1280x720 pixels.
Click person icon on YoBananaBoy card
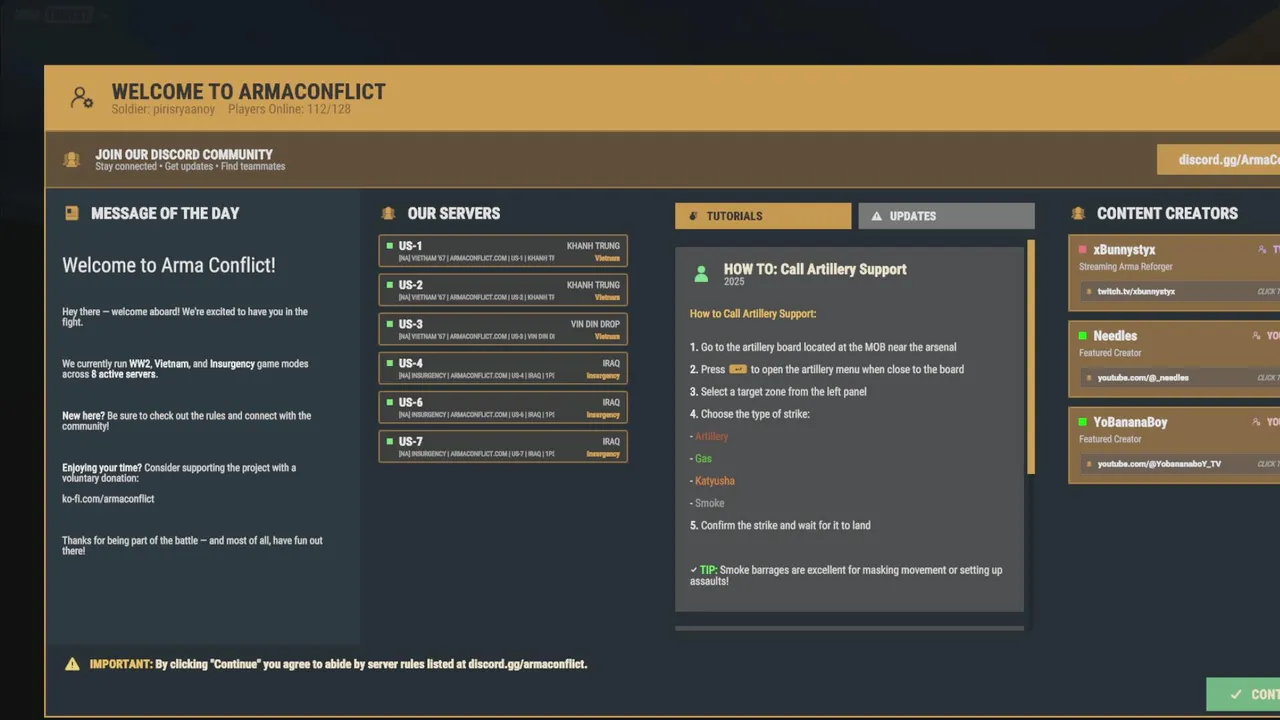[x=1257, y=422]
